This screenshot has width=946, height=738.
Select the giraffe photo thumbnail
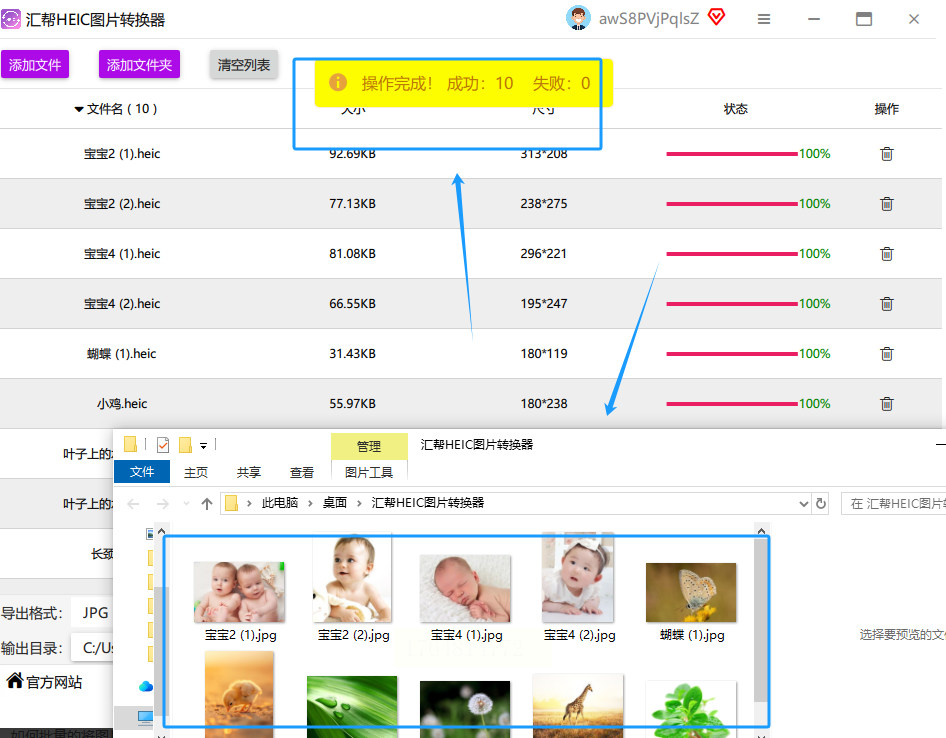coord(577,706)
